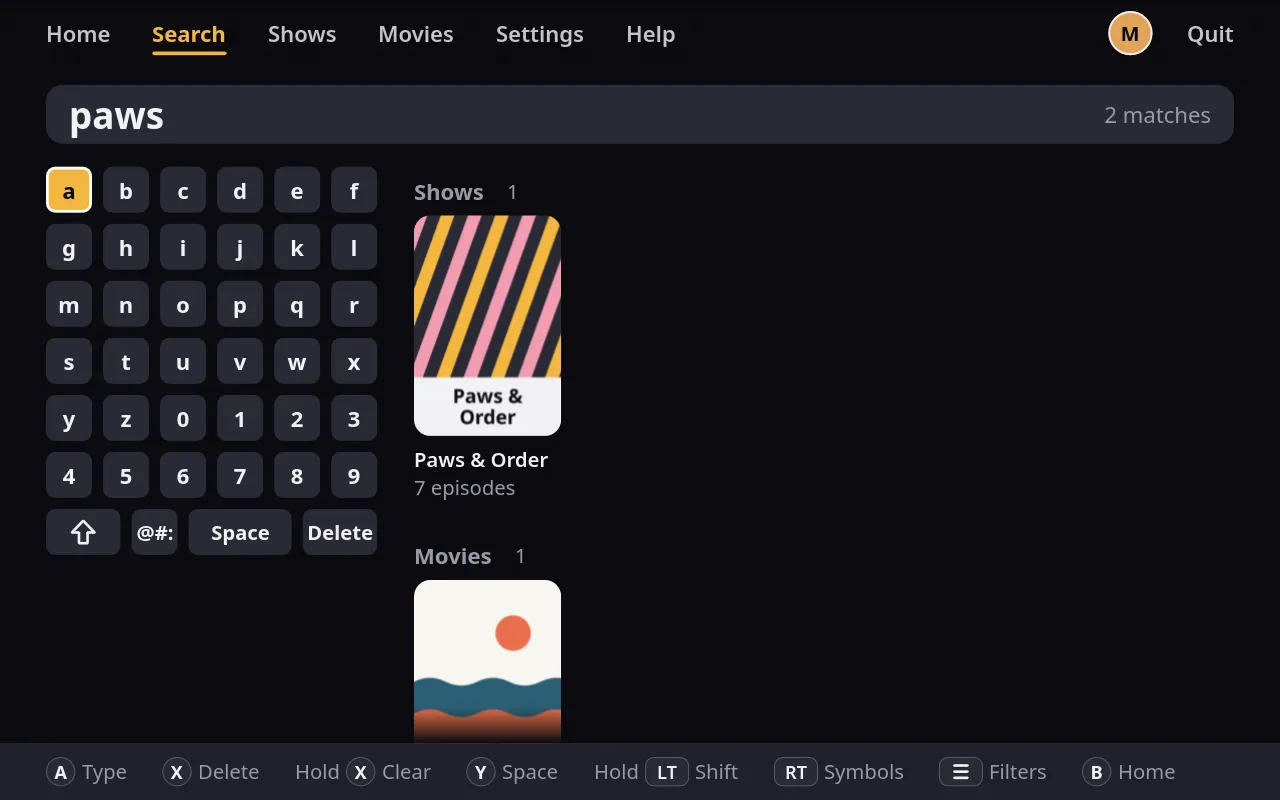Tap the letter x key
Image resolution: width=1280 pixels, height=800 pixels.
[354, 361]
